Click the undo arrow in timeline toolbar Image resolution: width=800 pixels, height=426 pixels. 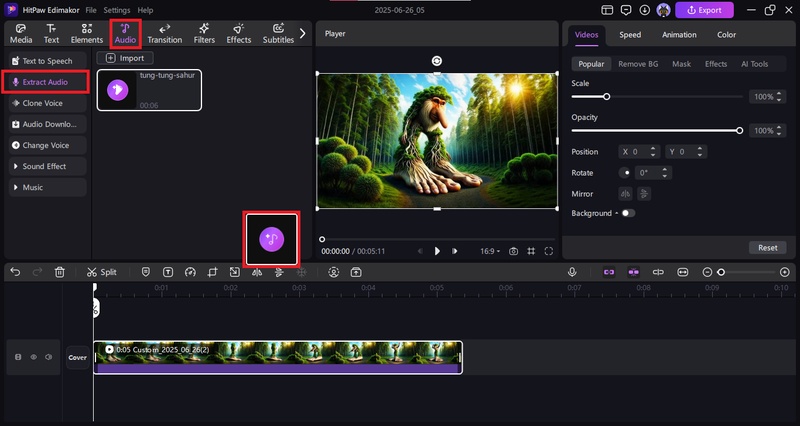15,272
